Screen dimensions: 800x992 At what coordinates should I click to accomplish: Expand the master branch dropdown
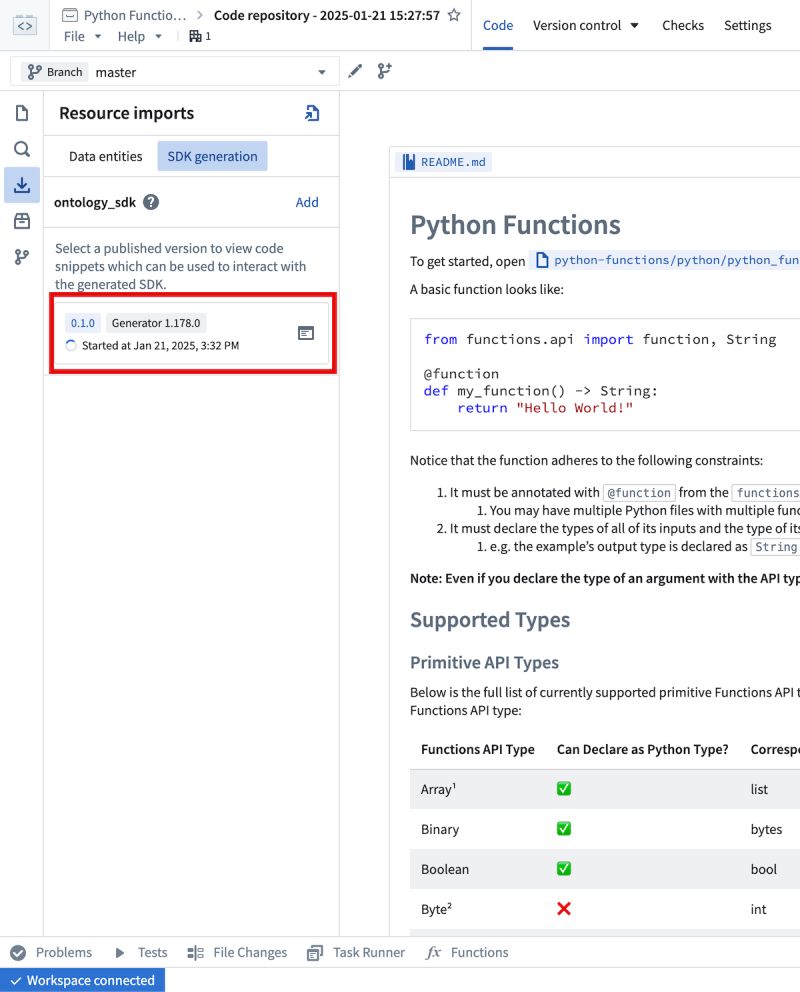click(321, 71)
